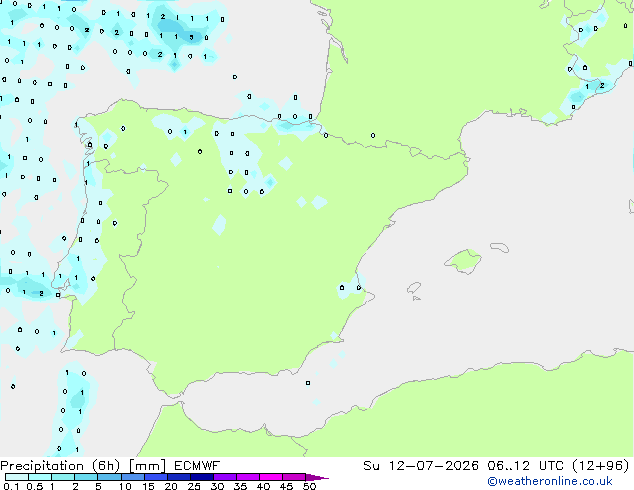Image resolution: width=634 pixels, height=490 pixels.
Task: Click the 0.5–1 mm legend swatch
Action: point(40,477)
